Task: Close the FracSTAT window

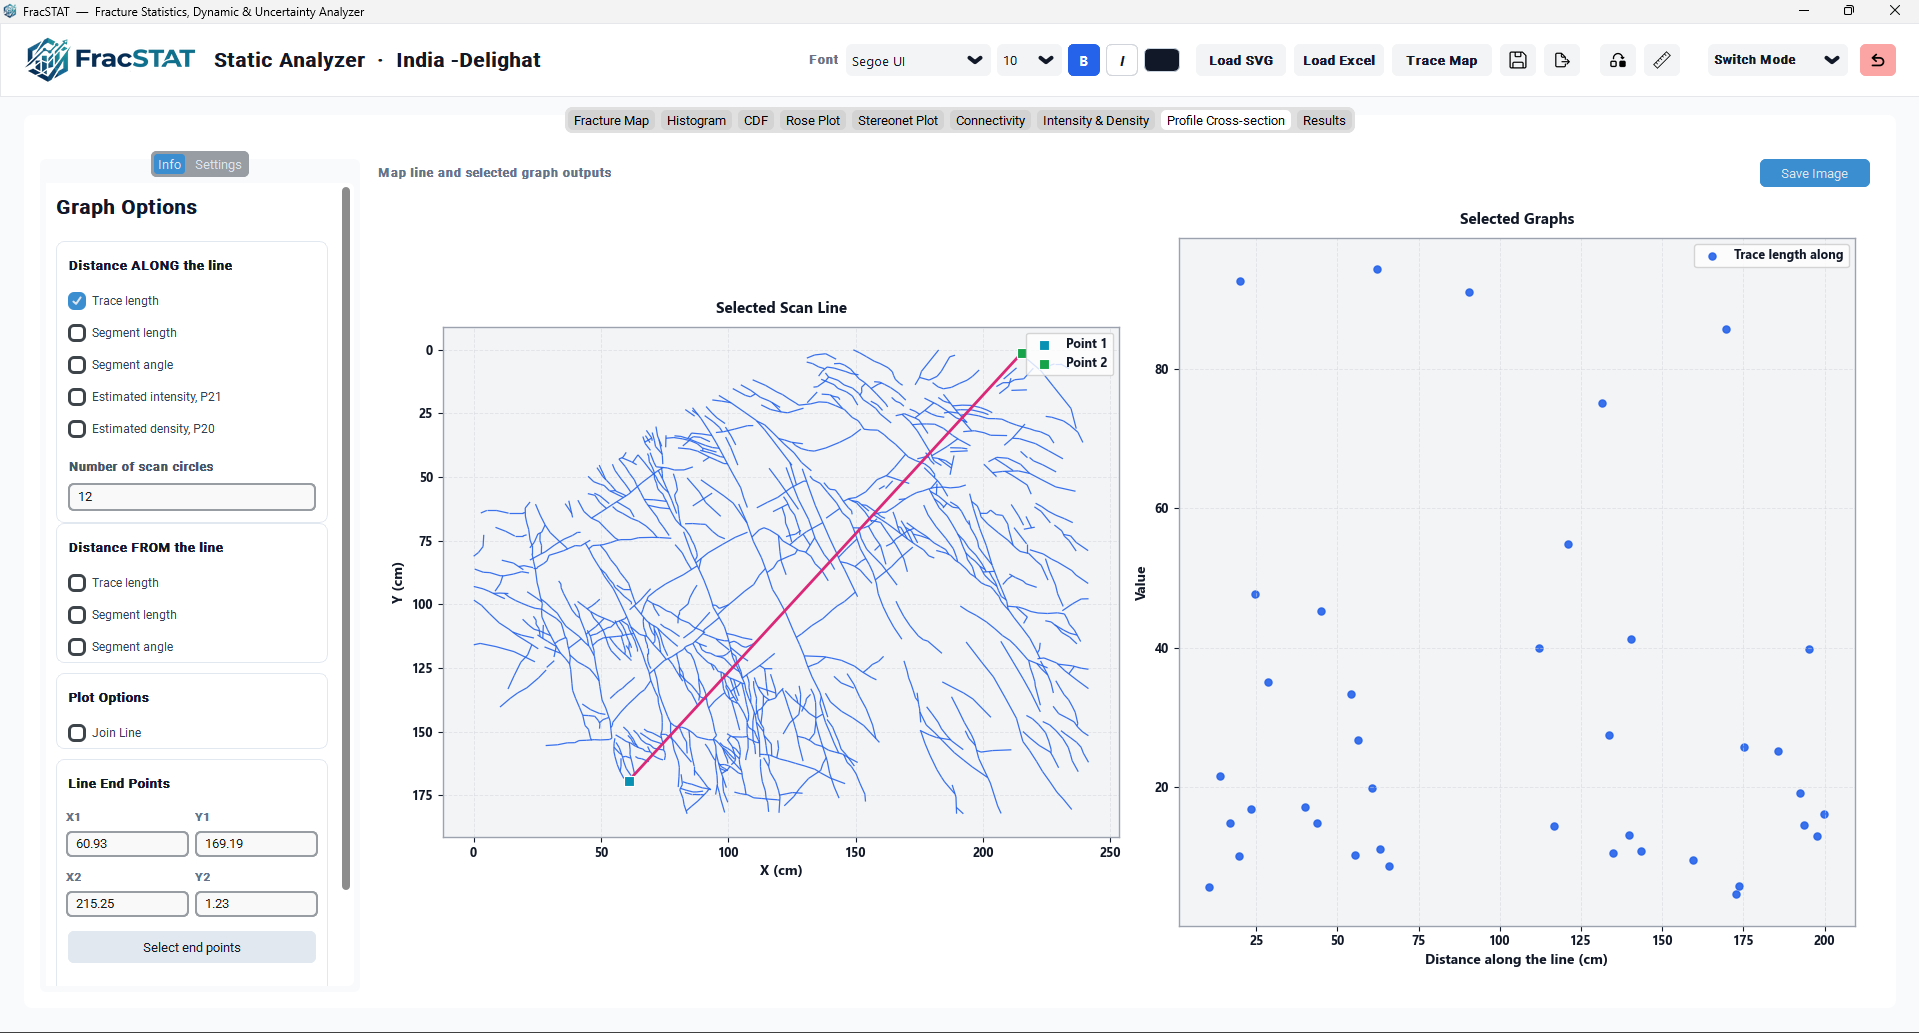Action: coord(1894,11)
